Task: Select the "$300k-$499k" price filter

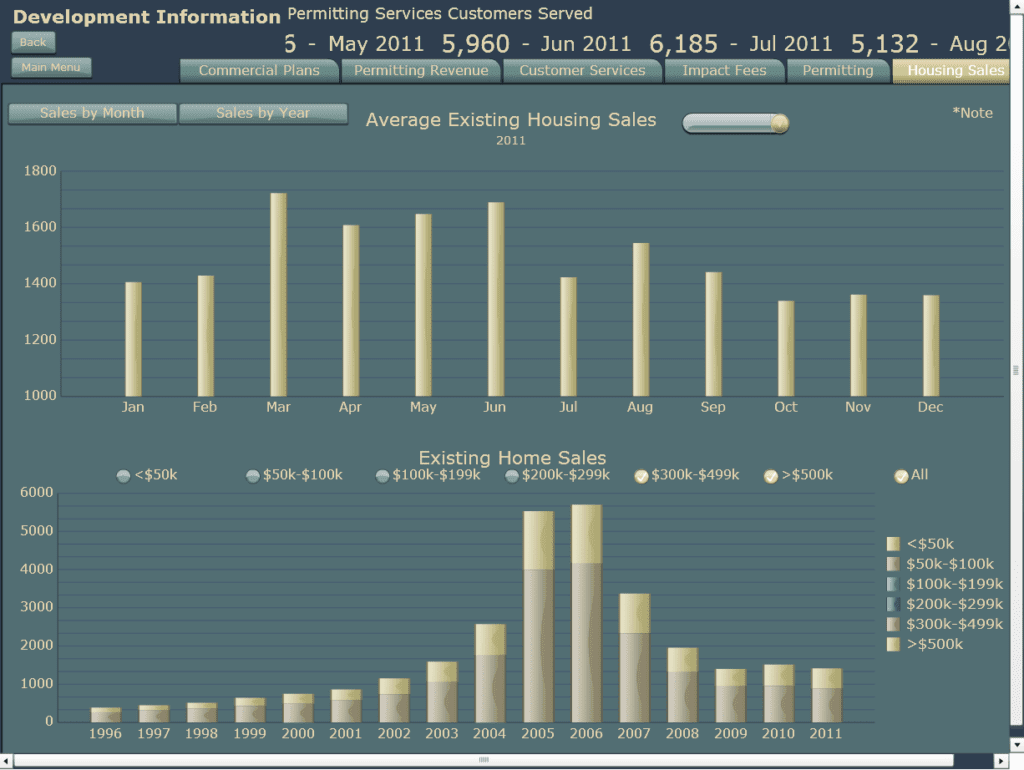Action: (x=640, y=476)
